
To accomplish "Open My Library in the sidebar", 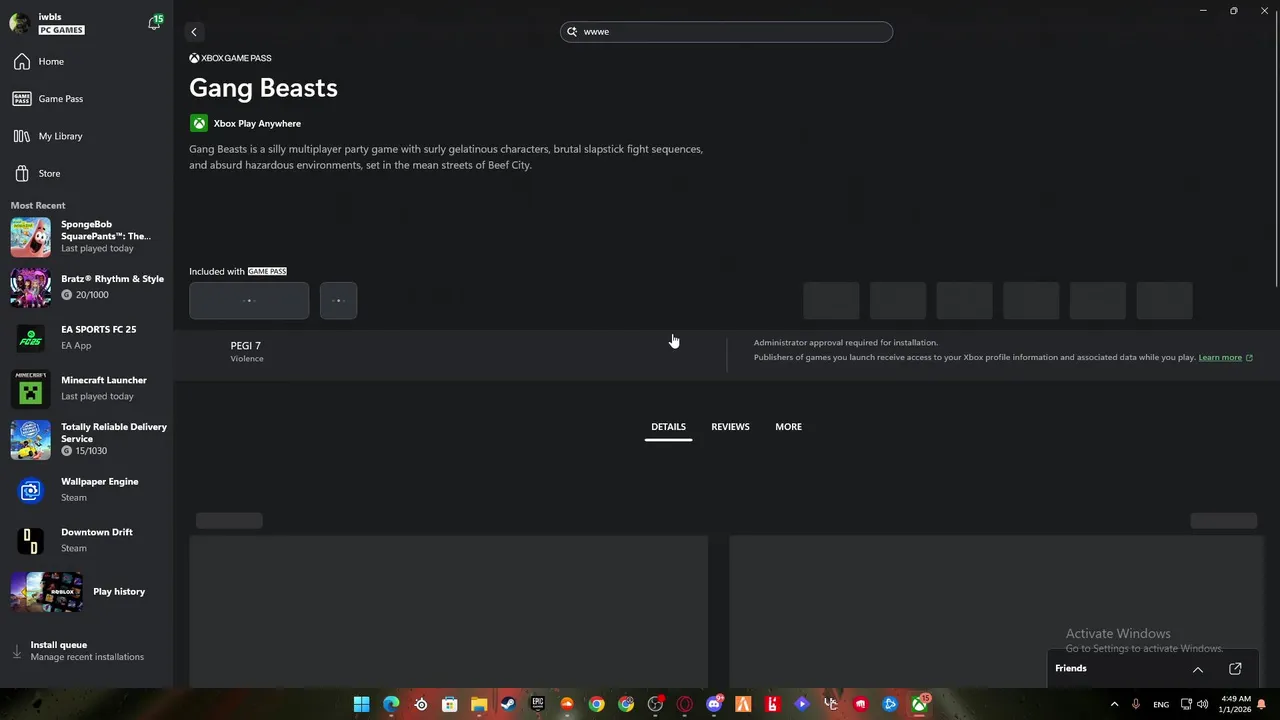I will click(86, 136).
